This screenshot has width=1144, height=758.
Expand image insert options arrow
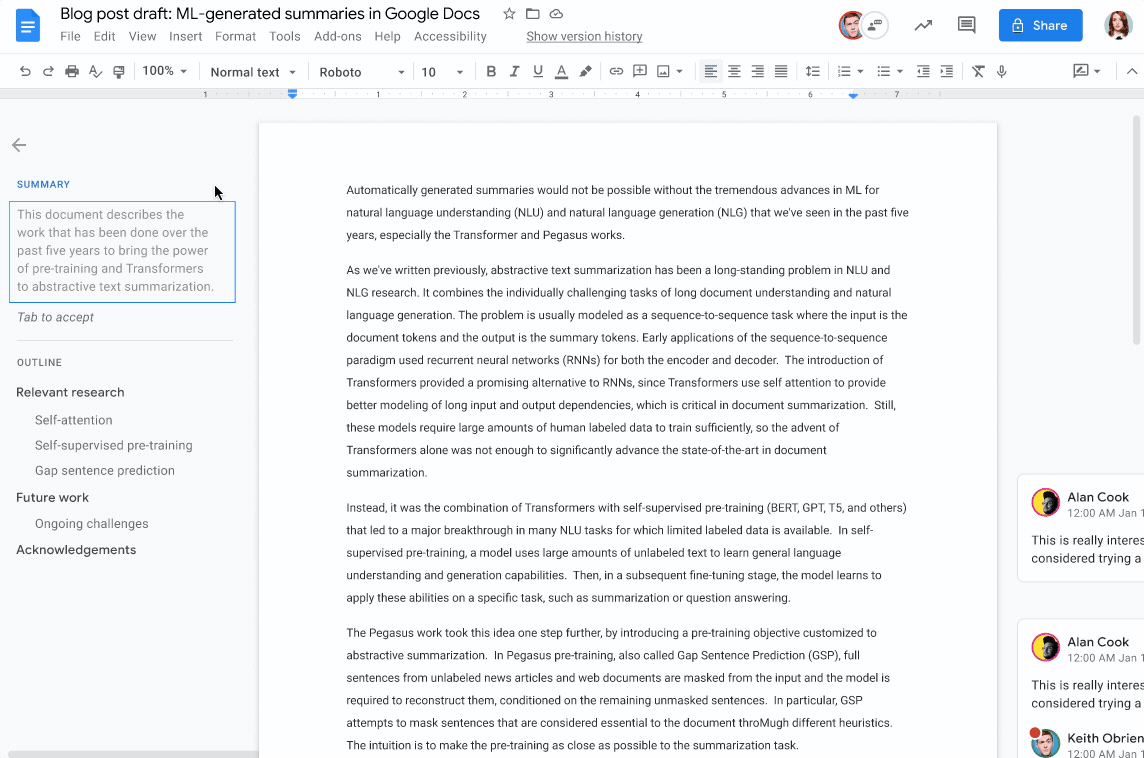679,71
